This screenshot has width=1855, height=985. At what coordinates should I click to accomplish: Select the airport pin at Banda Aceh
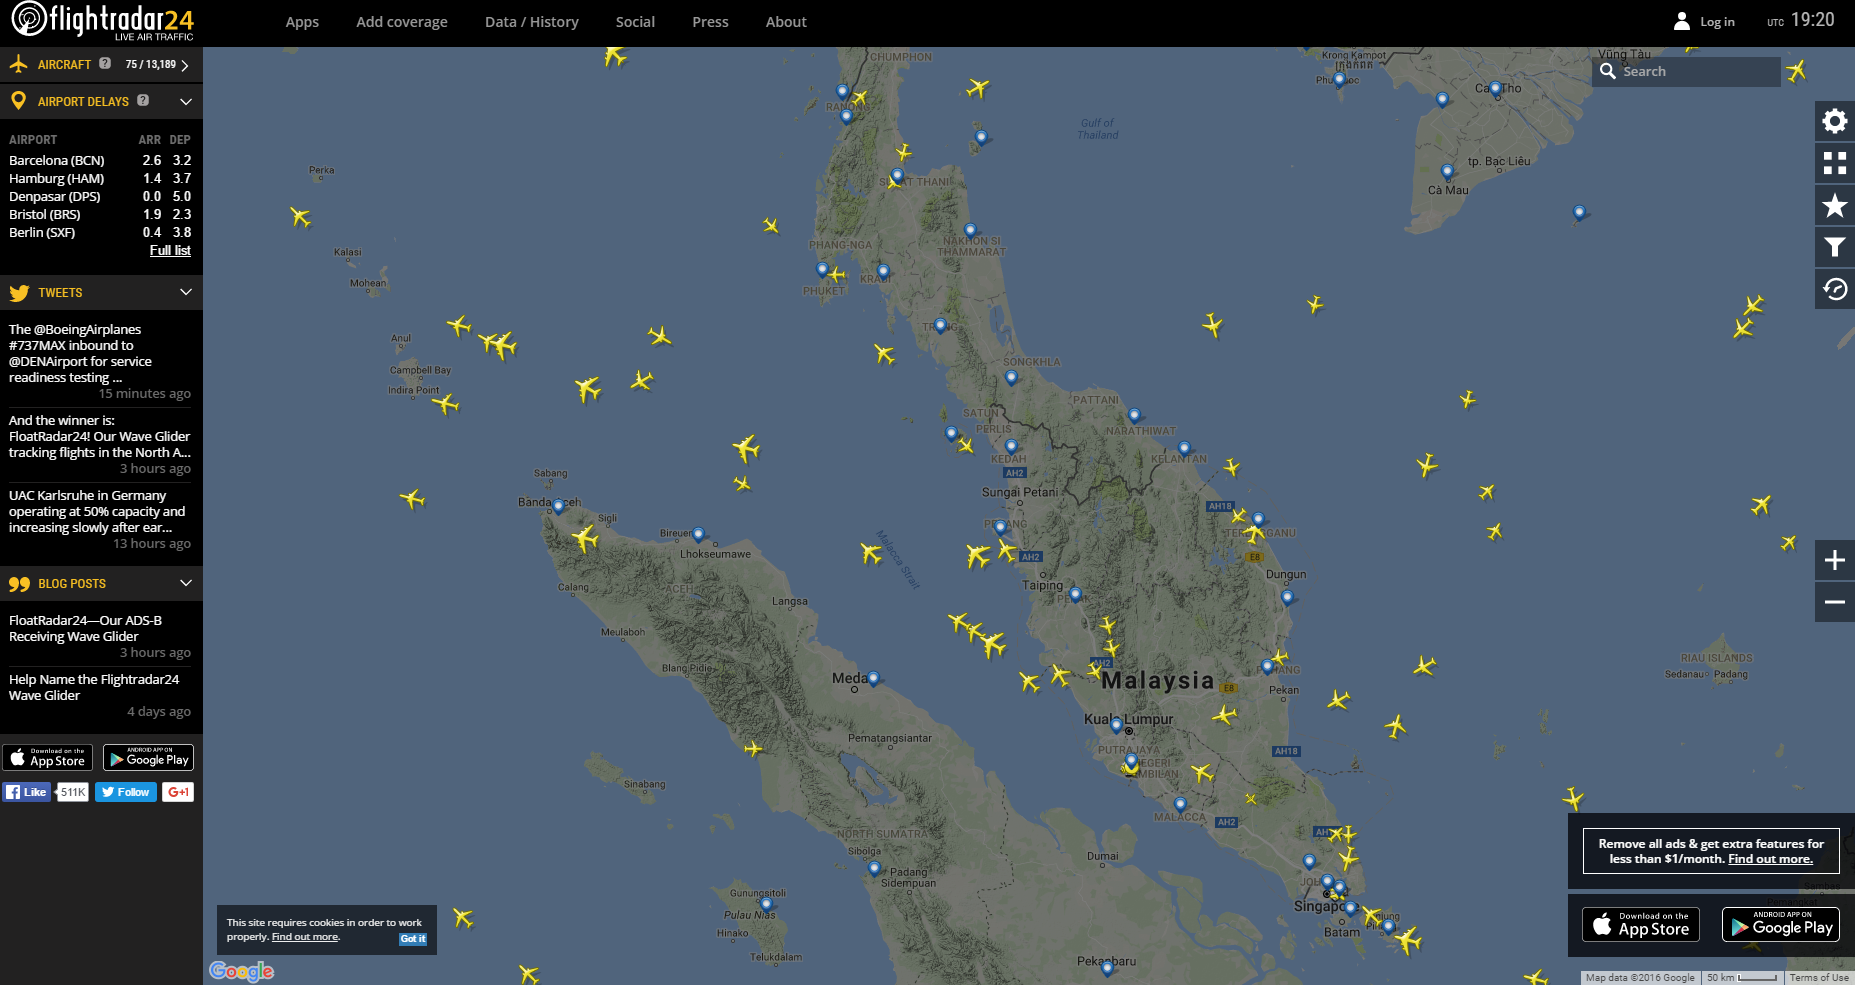(558, 507)
